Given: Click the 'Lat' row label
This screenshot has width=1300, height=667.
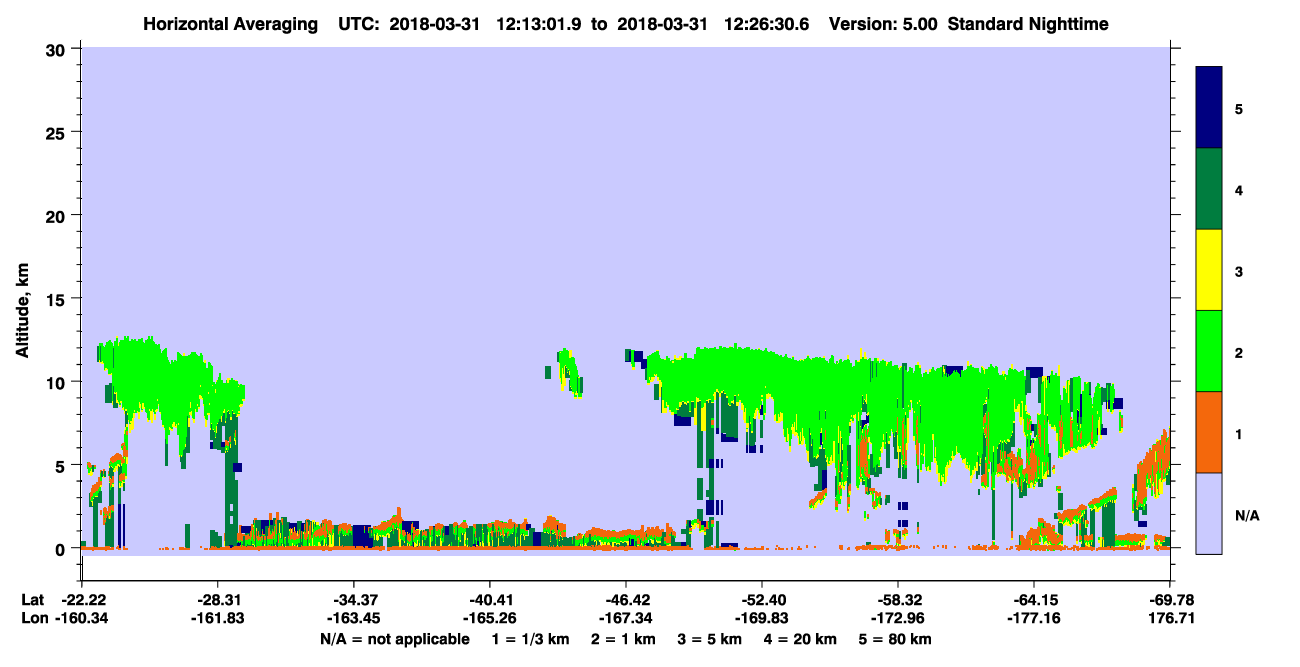Looking at the screenshot, I should pos(32,600).
